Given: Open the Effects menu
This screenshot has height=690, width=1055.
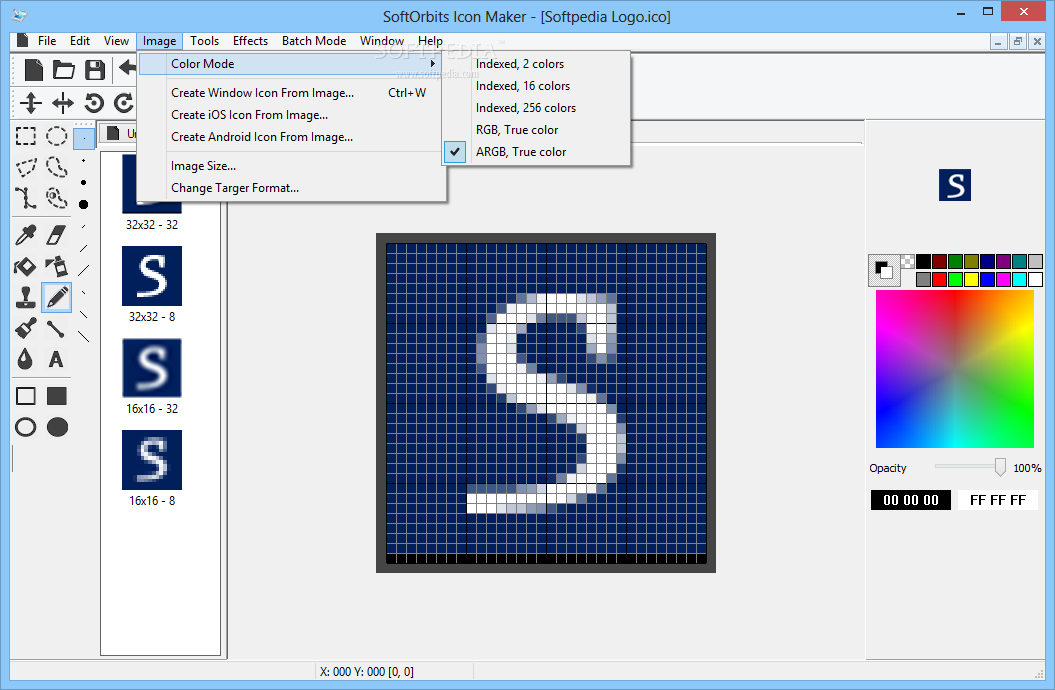Looking at the screenshot, I should click(250, 41).
